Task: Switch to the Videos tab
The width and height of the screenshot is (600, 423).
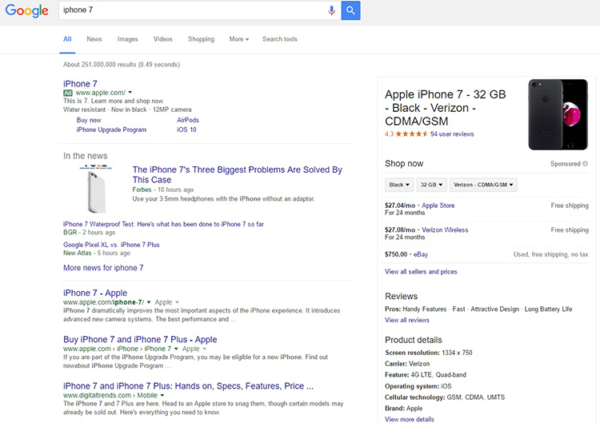Action: pyautogui.click(x=163, y=39)
